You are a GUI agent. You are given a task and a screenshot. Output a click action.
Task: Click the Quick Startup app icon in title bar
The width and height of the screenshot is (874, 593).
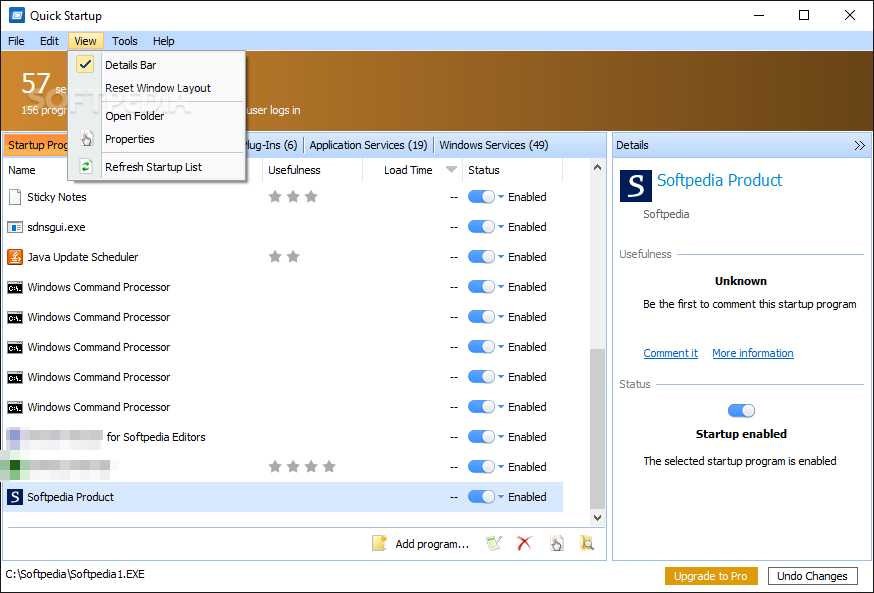pyautogui.click(x=17, y=15)
